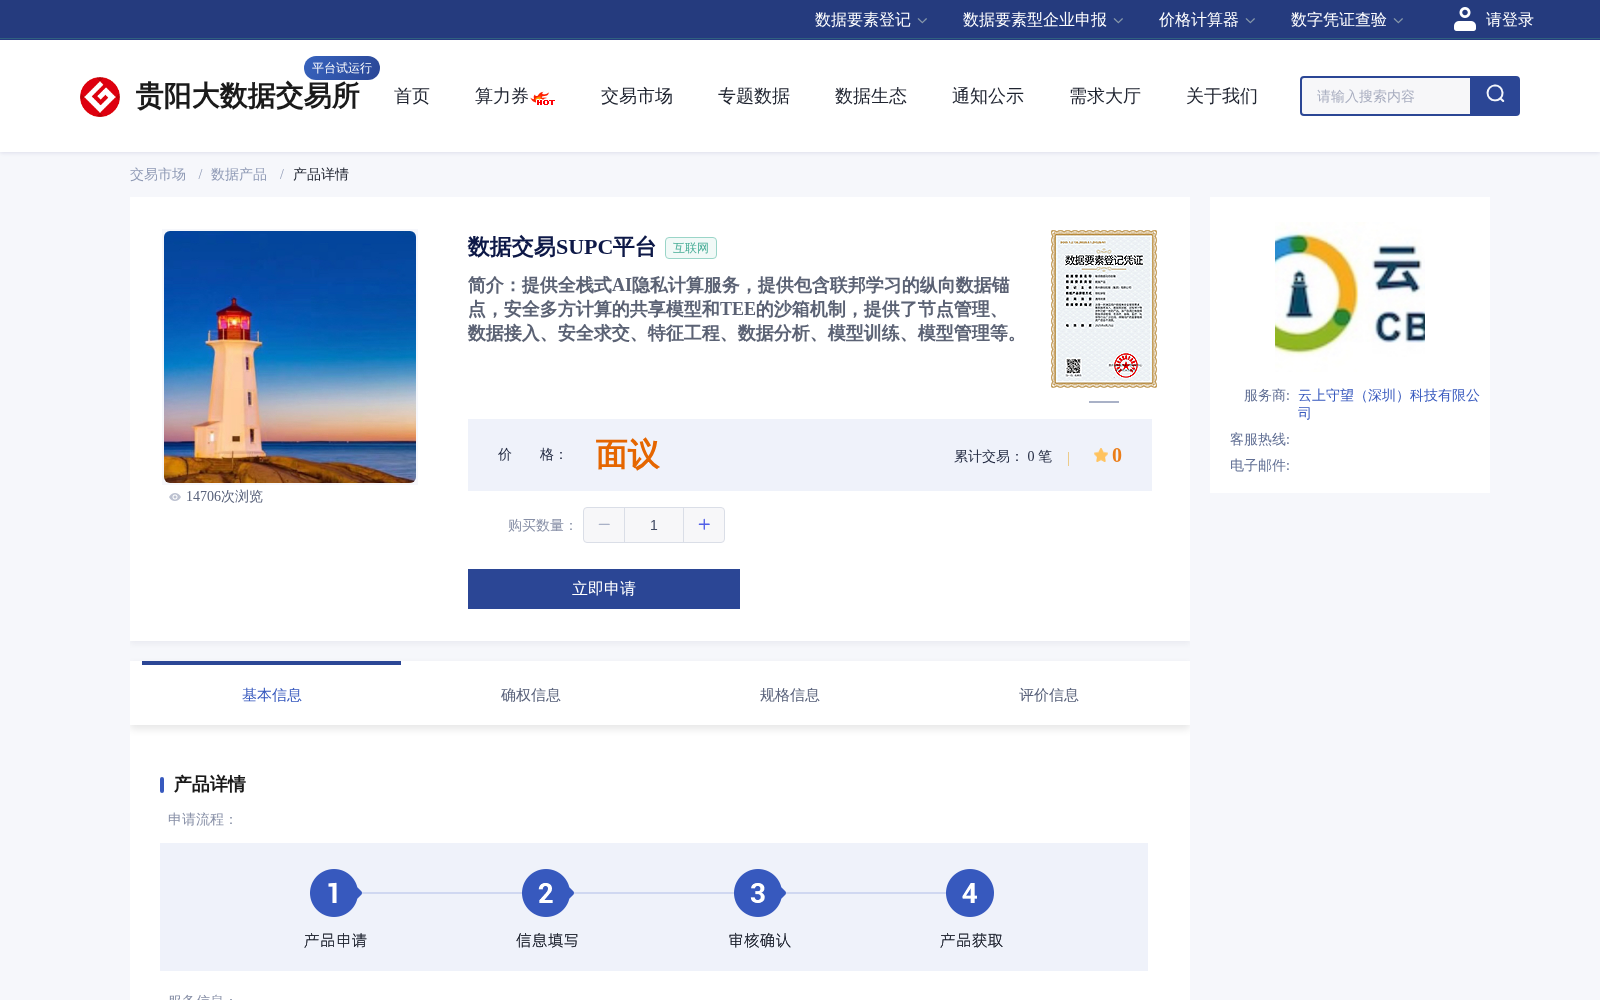Click the product title 数据交易SUPC平台
1600x1000 pixels.
point(562,247)
